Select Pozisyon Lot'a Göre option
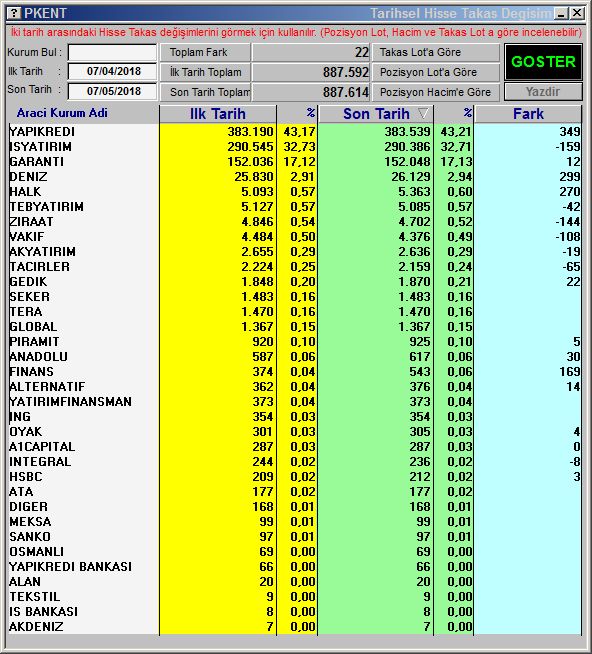The height and width of the screenshot is (654, 592). (x=436, y=72)
